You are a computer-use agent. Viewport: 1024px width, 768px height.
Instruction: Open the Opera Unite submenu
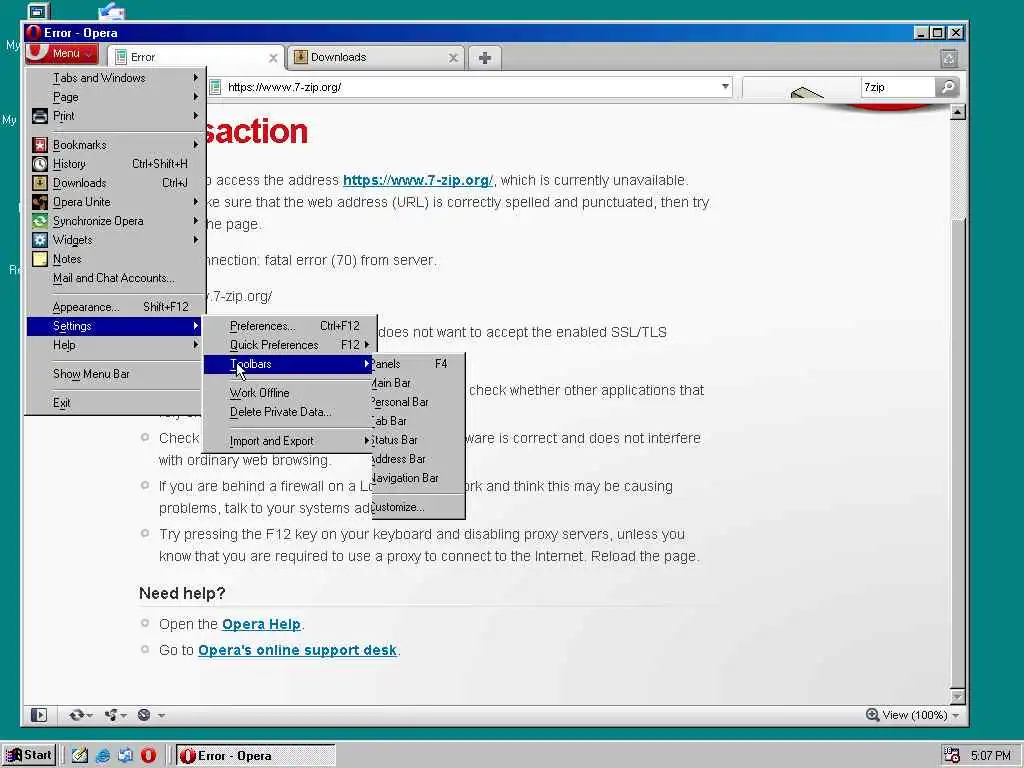pos(116,202)
